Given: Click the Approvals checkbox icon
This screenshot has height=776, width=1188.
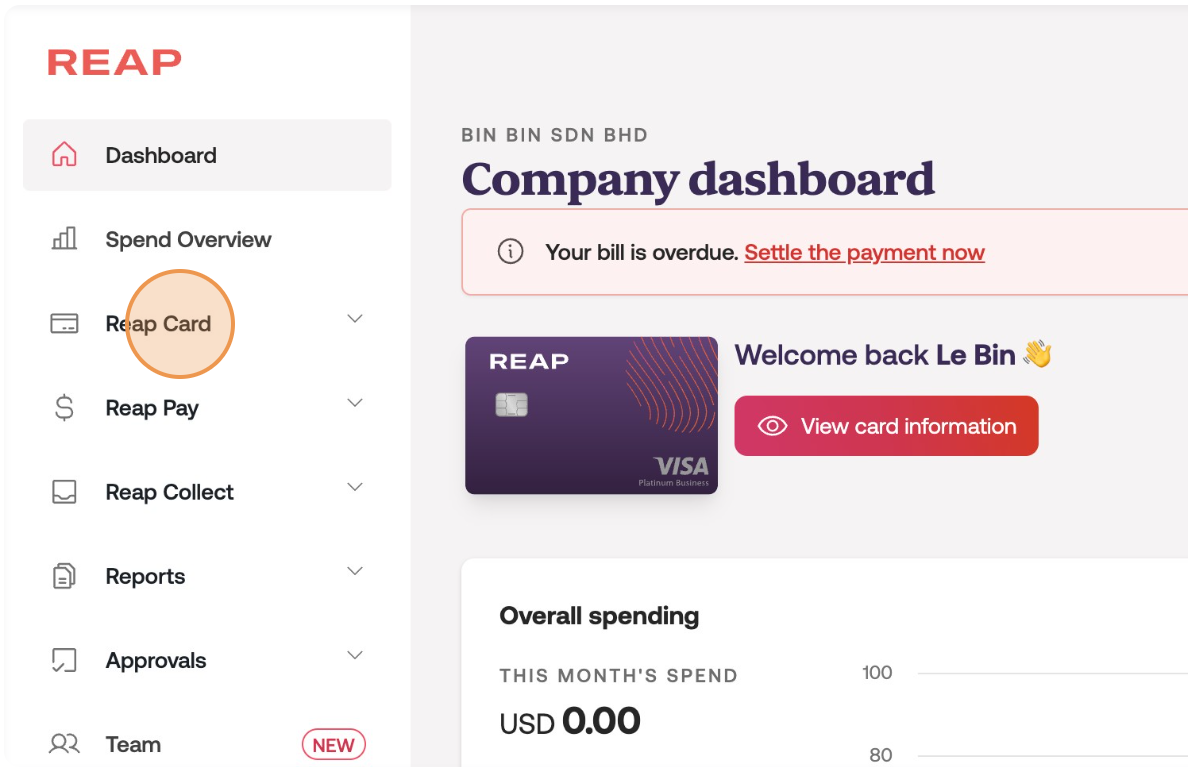Looking at the screenshot, I should (x=64, y=660).
